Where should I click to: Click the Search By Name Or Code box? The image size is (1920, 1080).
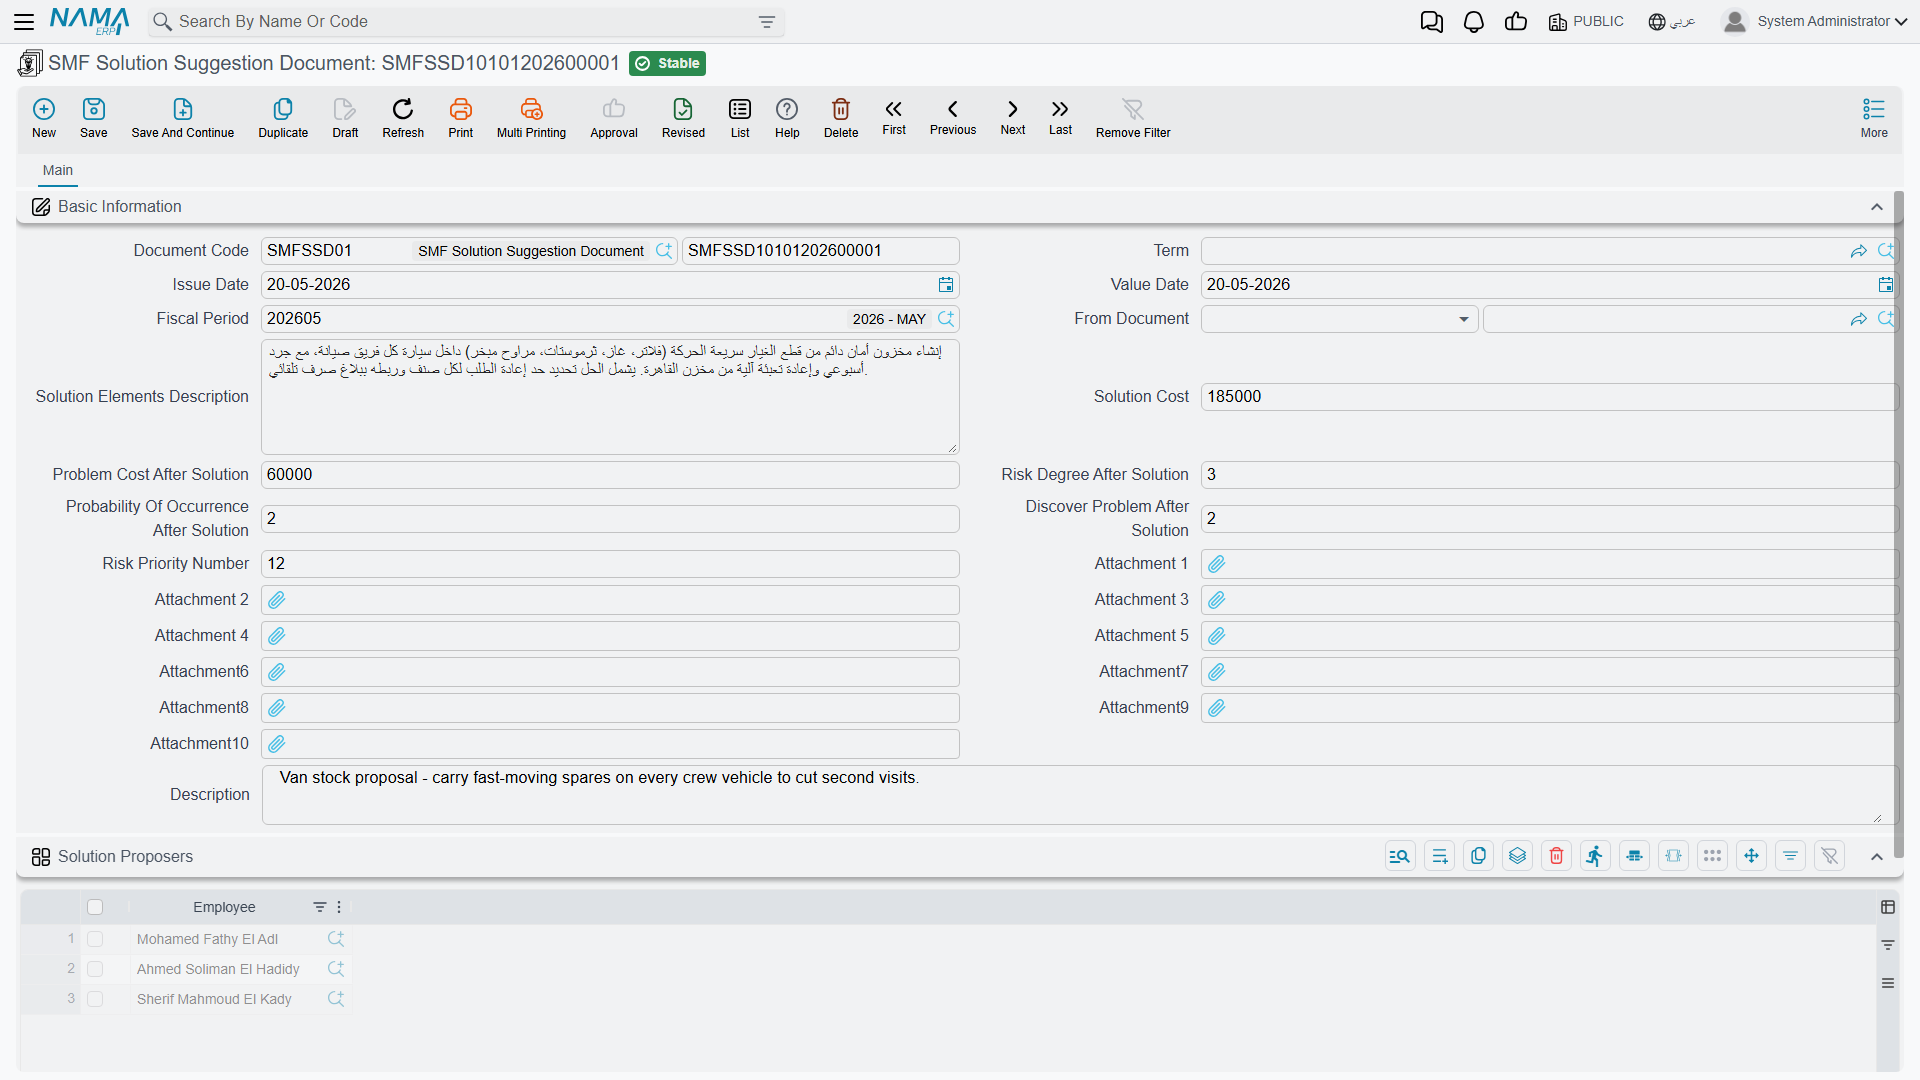[x=467, y=22]
